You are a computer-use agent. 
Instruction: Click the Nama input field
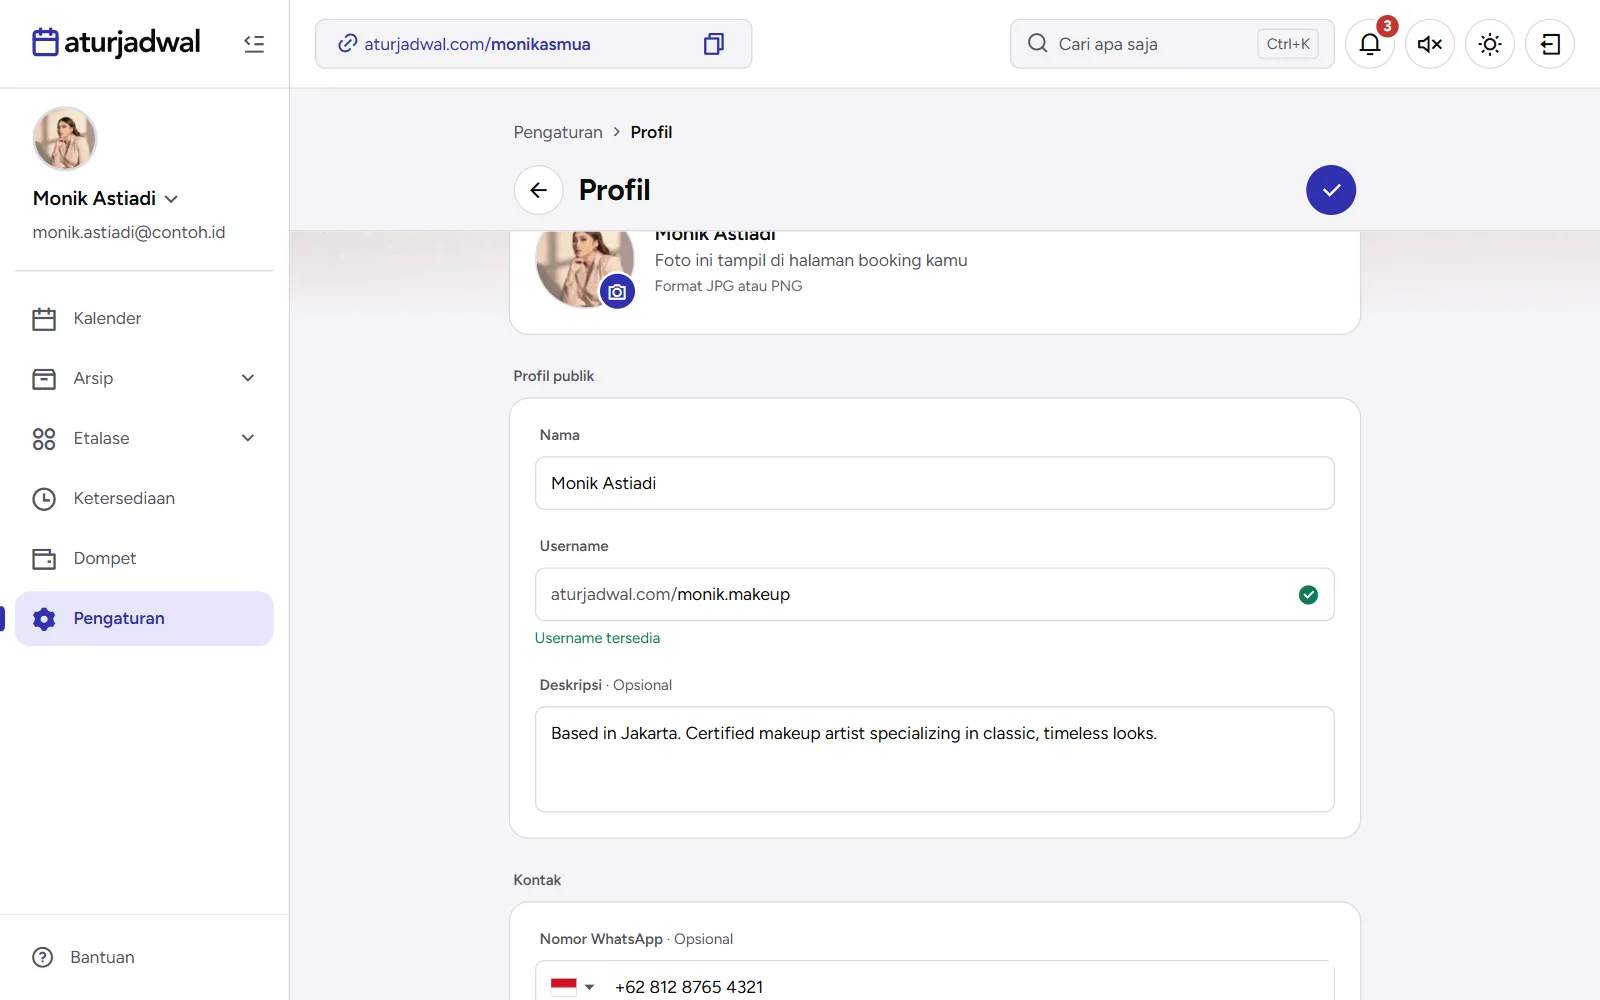point(934,483)
